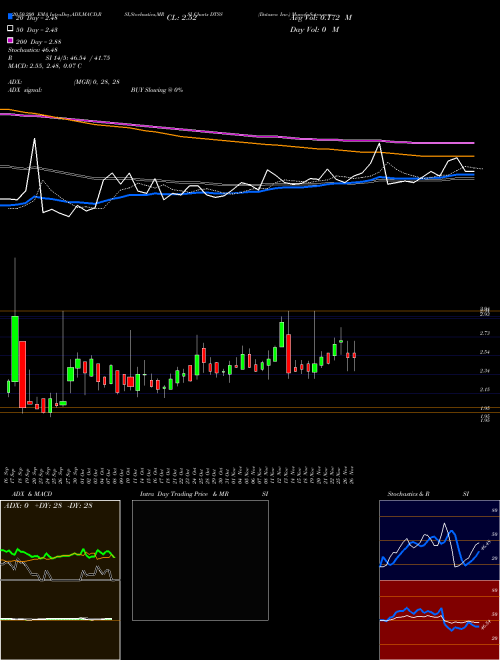The width and height of the screenshot is (500, 660).
Task: Click the 'CL: 2.52' closing price text
Action: [181, 18]
